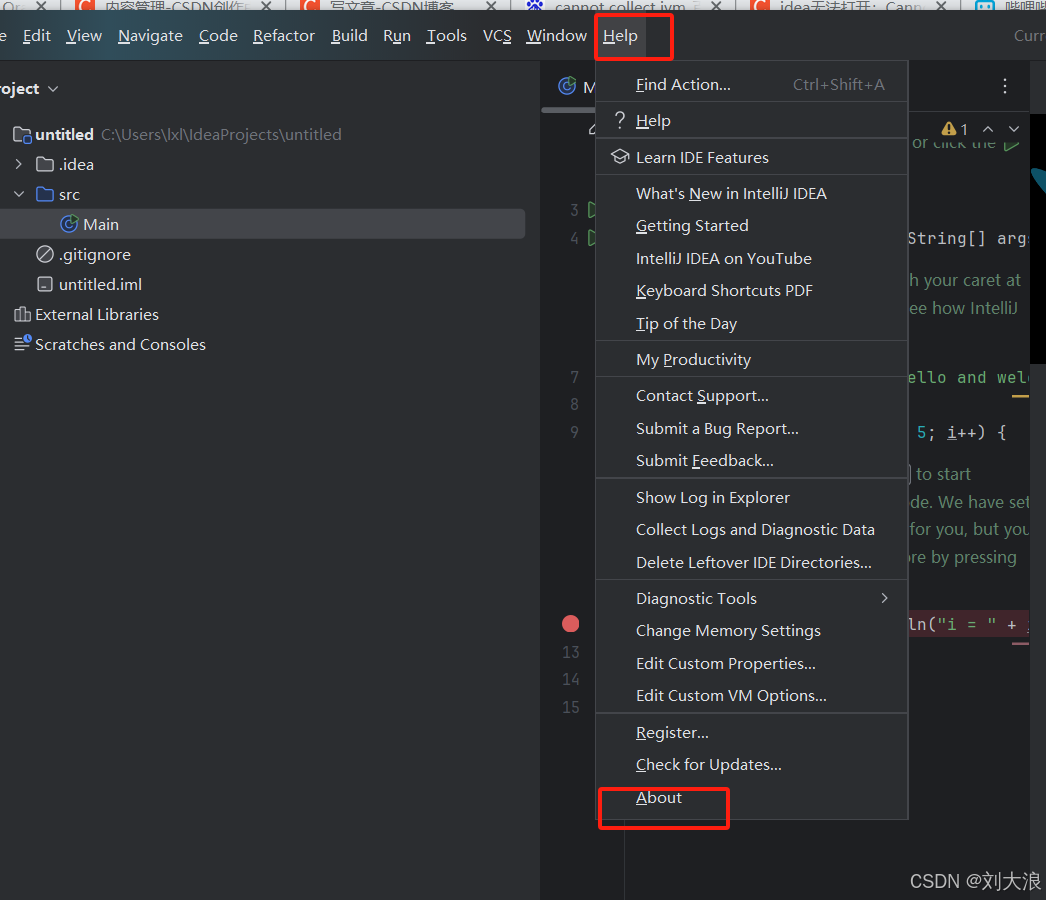This screenshot has width=1046, height=900.
Task: Choose Register... menu entry
Action: [752, 733]
